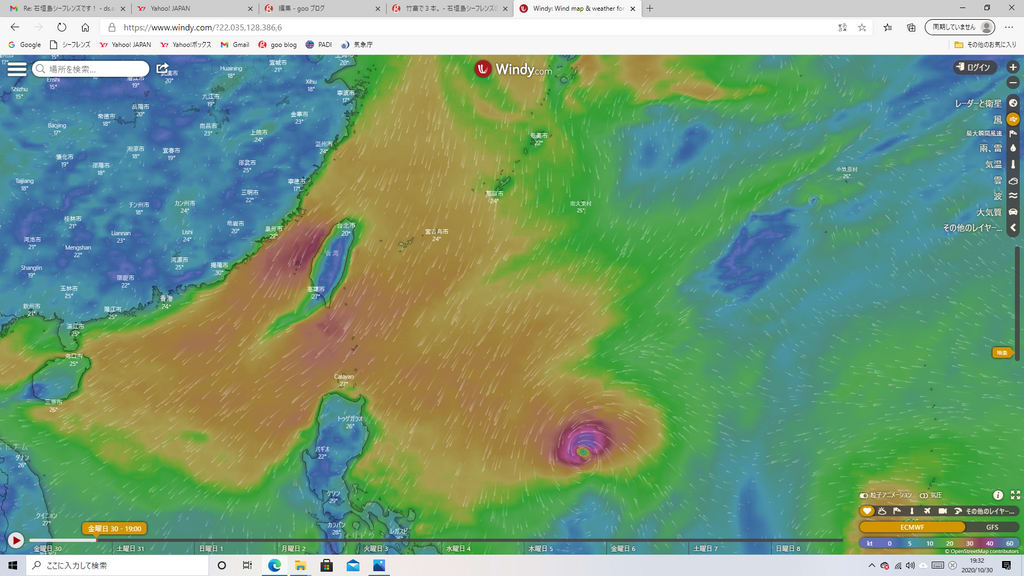
Task: Choose the radar and satellite (レーダーと衛星) layer
Action: click(1013, 103)
